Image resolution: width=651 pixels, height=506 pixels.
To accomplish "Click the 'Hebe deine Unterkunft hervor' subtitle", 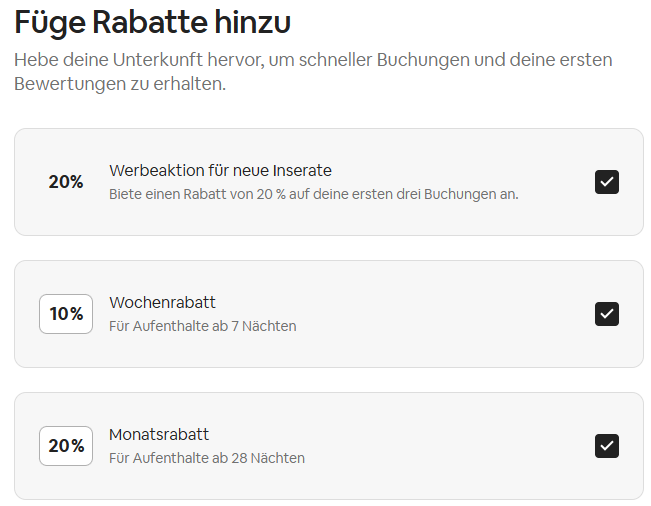I will 313,72.
